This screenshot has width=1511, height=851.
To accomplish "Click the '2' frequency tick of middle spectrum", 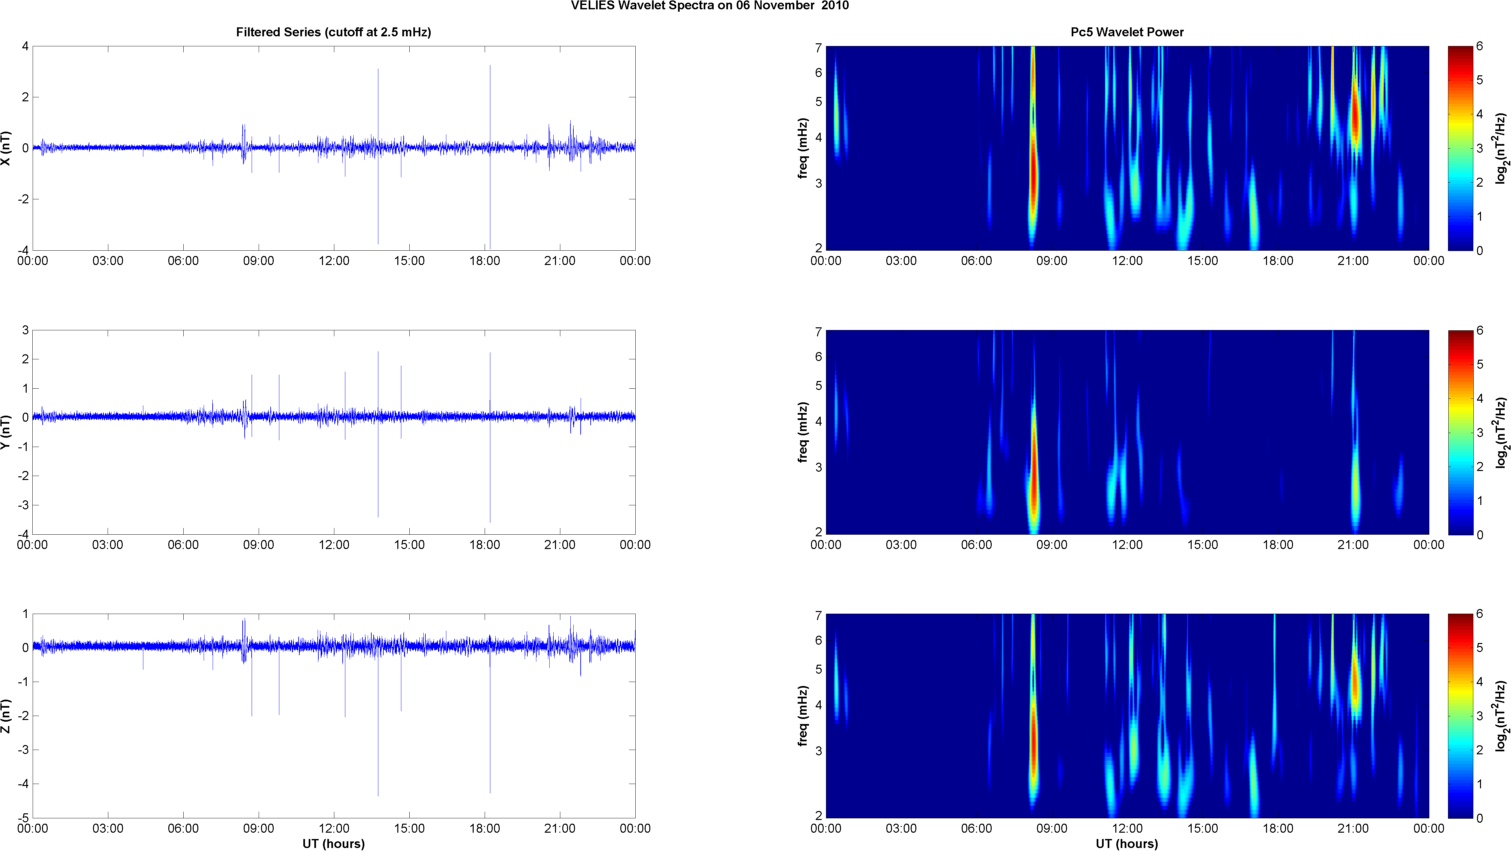I will coord(818,532).
